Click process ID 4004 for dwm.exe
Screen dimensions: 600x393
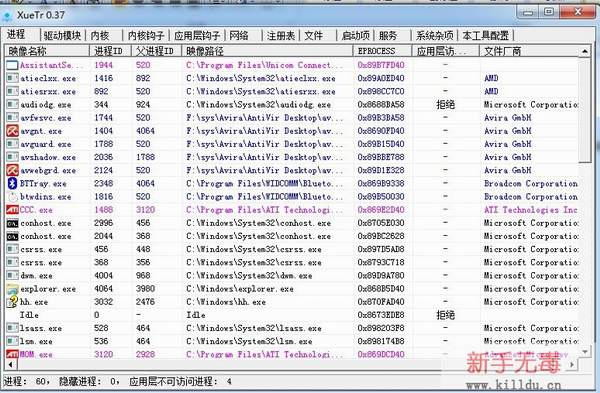[x=103, y=276]
